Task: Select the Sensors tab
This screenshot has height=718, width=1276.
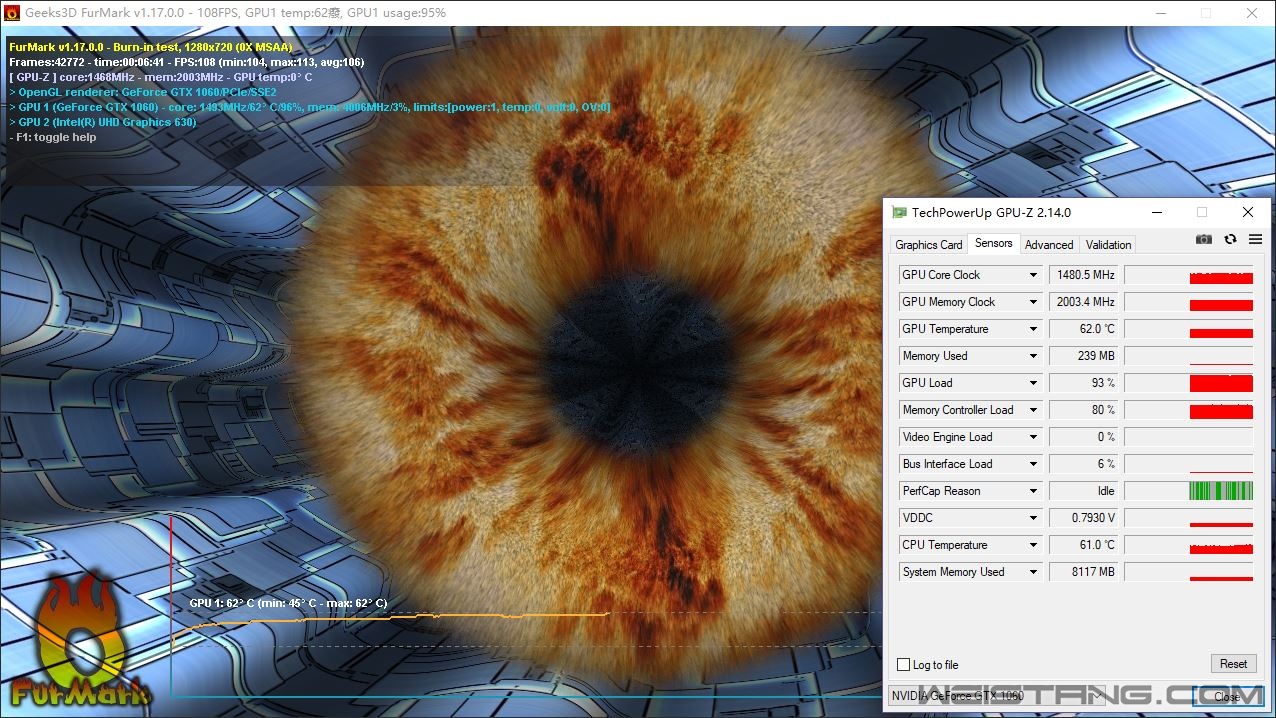Action: tap(994, 243)
